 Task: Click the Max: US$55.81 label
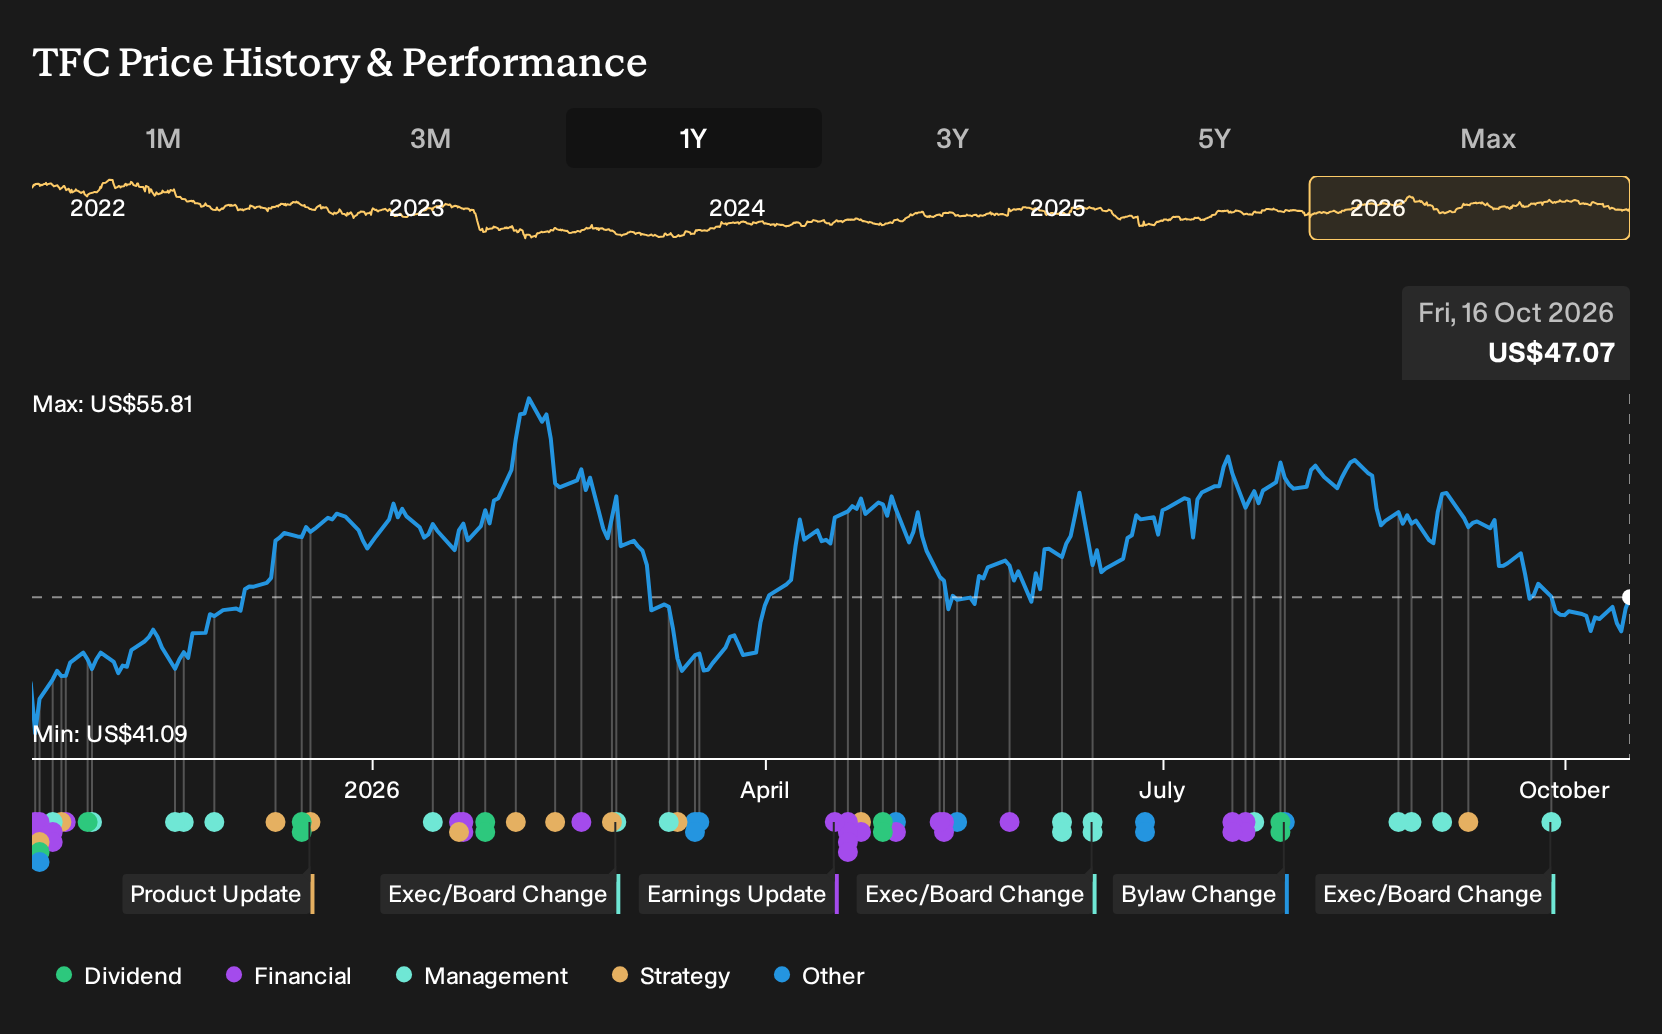point(113,404)
